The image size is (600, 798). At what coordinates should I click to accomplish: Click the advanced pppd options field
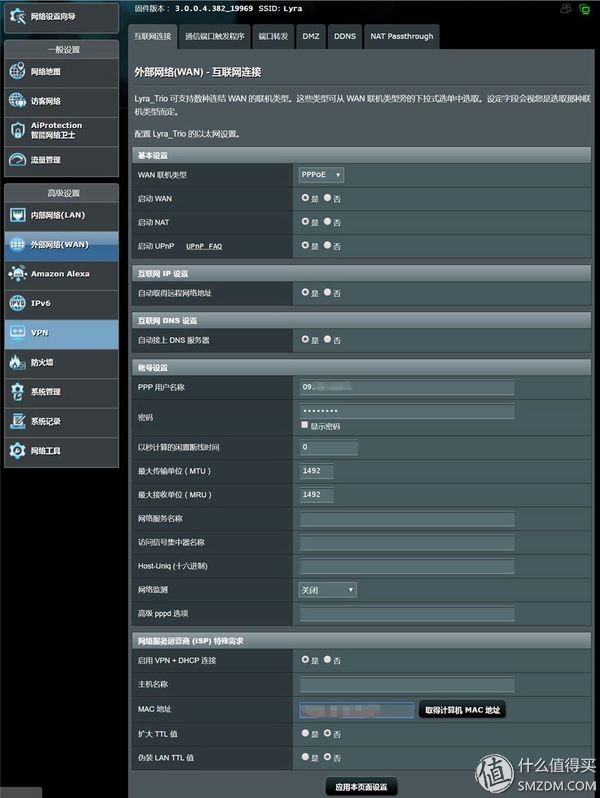(x=407, y=614)
